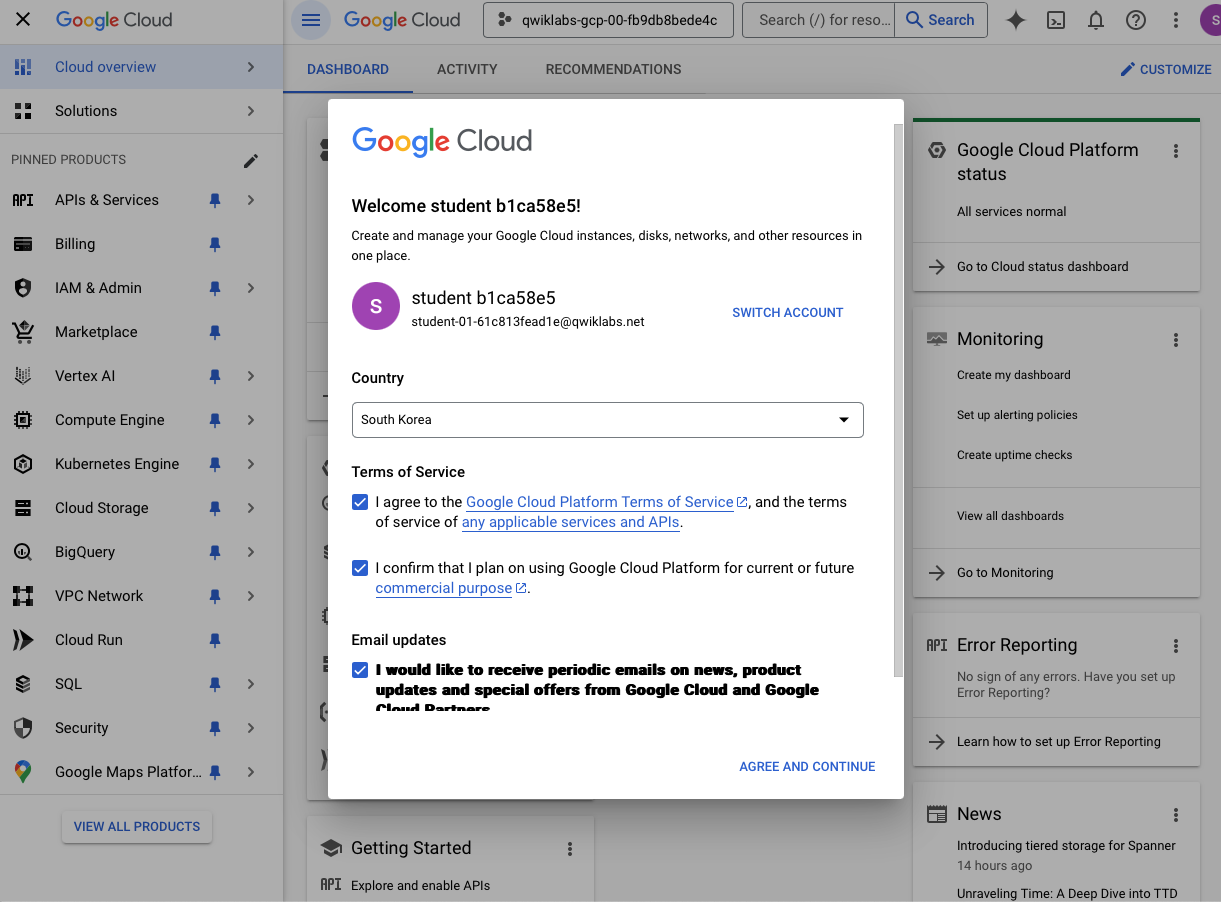The image size is (1221, 902).
Task: Go to Cloud status dashboard
Action: coord(1043,267)
